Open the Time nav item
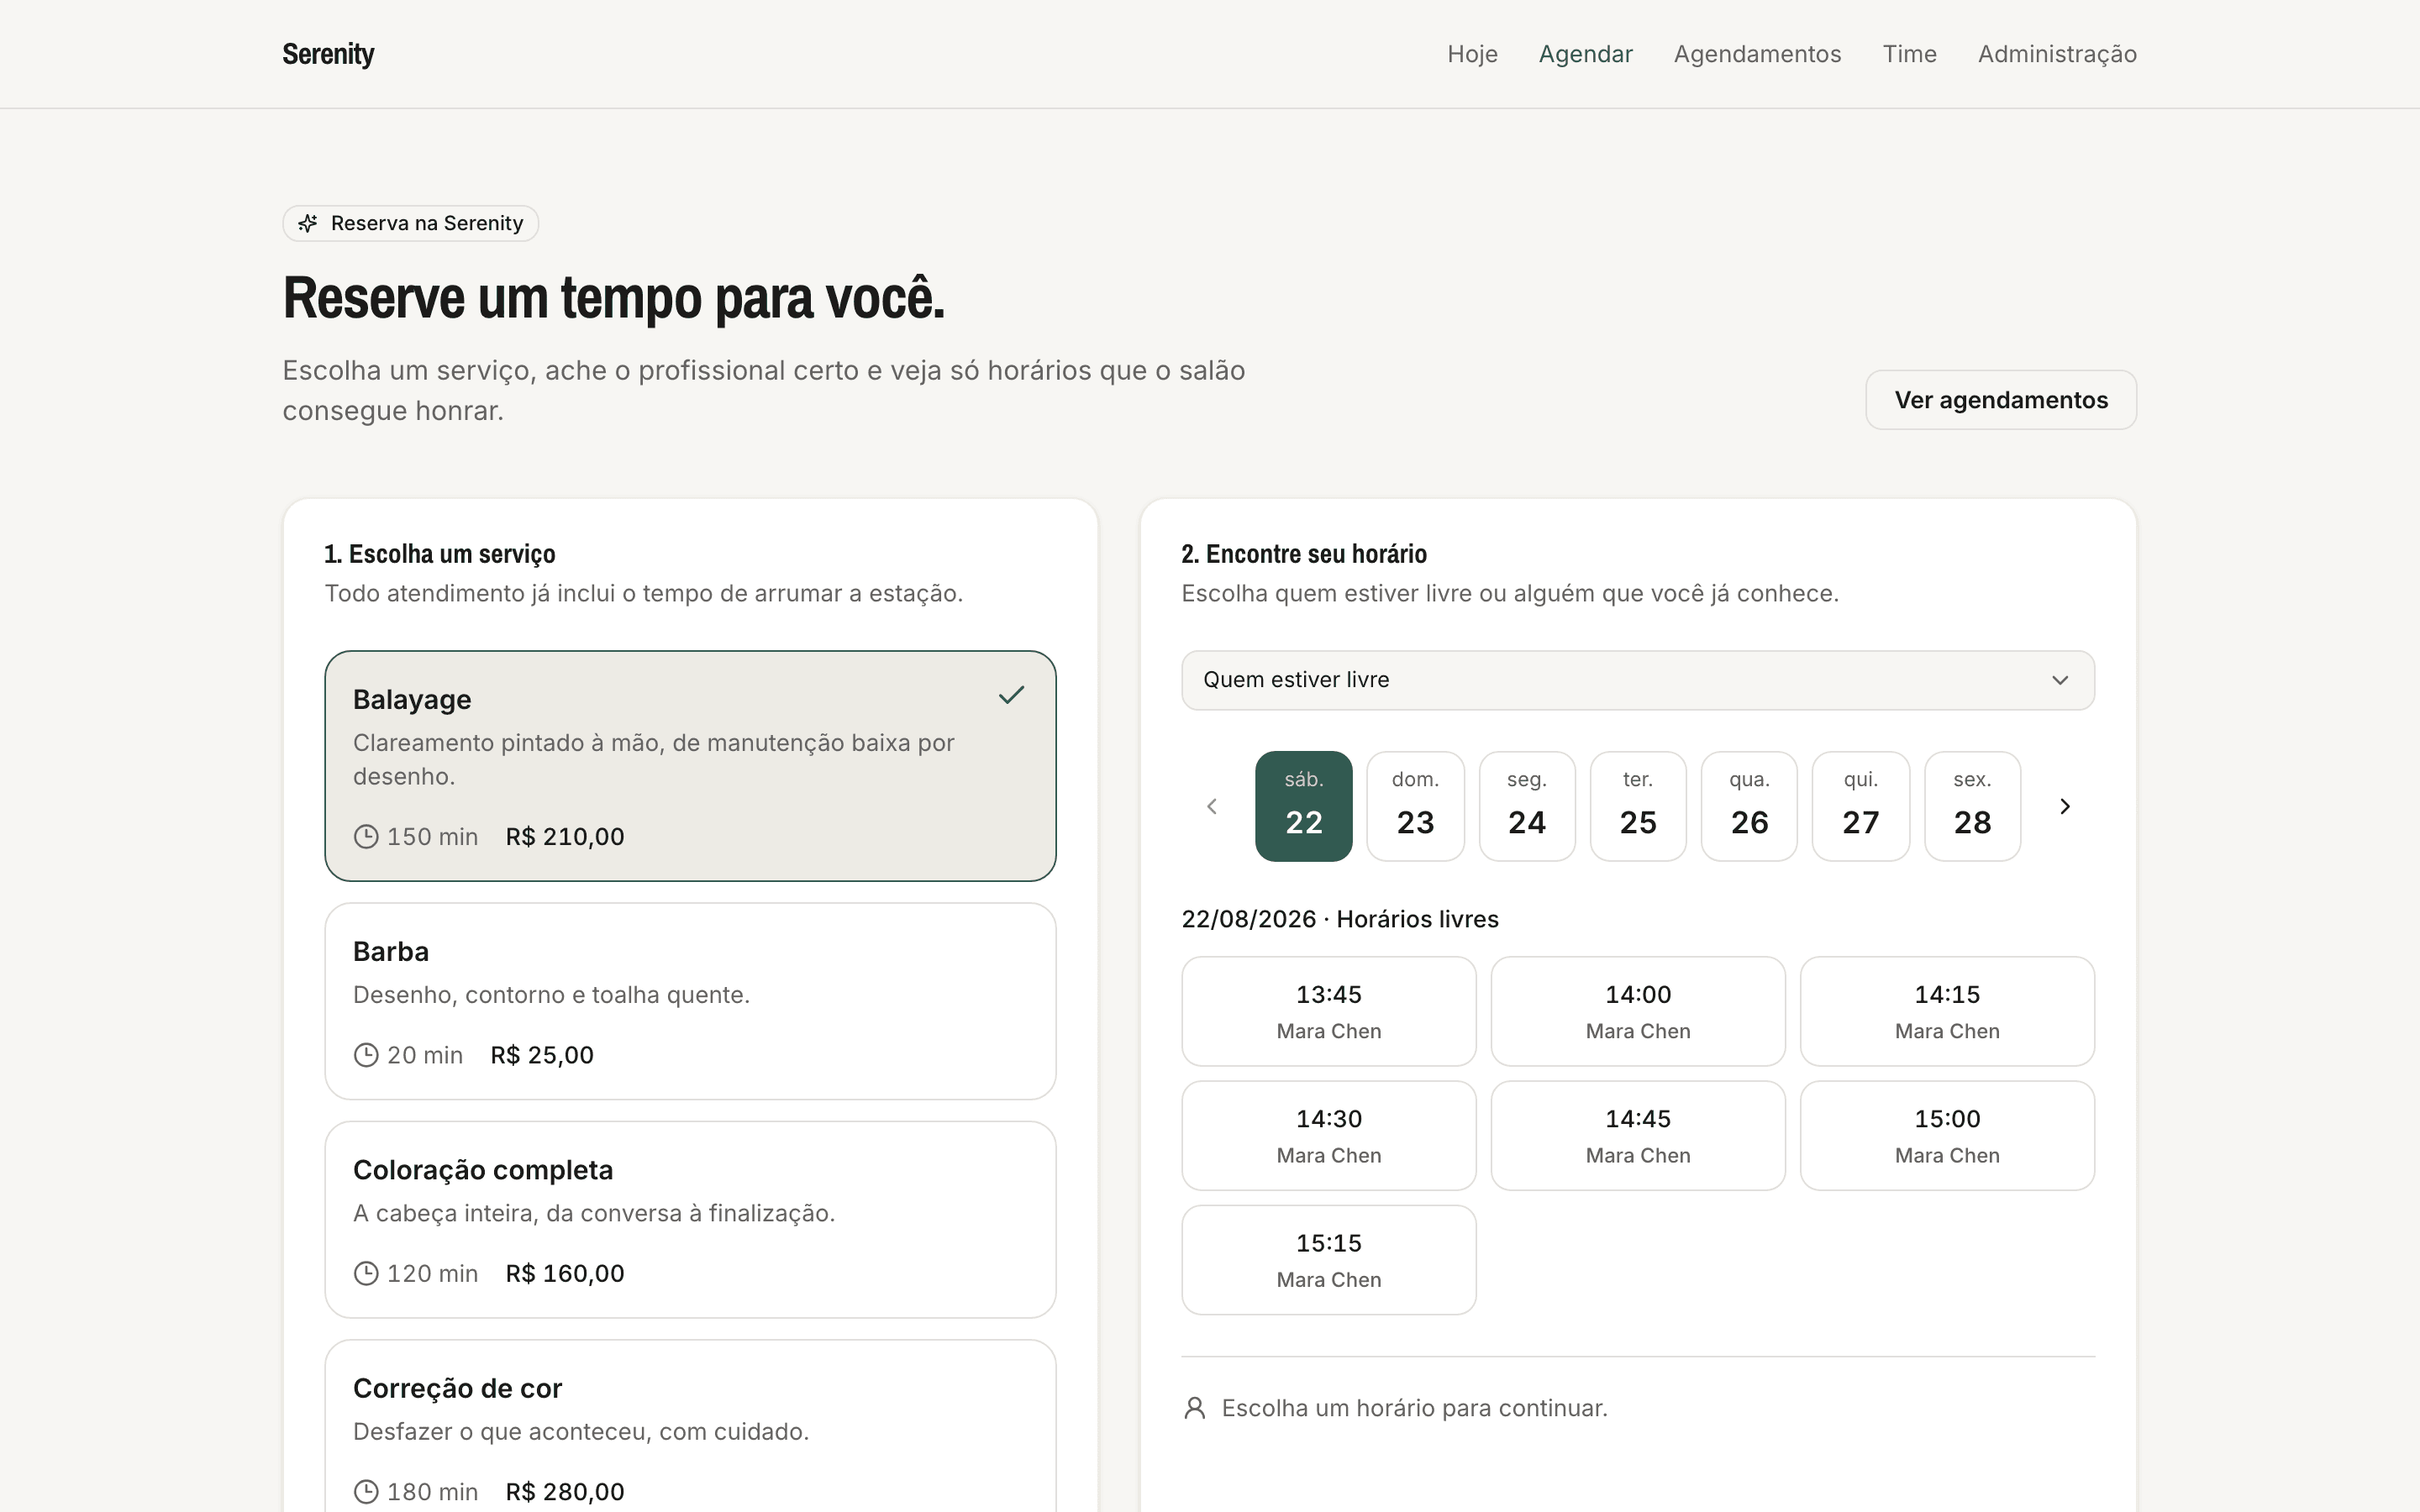This screenshot has height=1512, width=2420. coord(1909,54)
